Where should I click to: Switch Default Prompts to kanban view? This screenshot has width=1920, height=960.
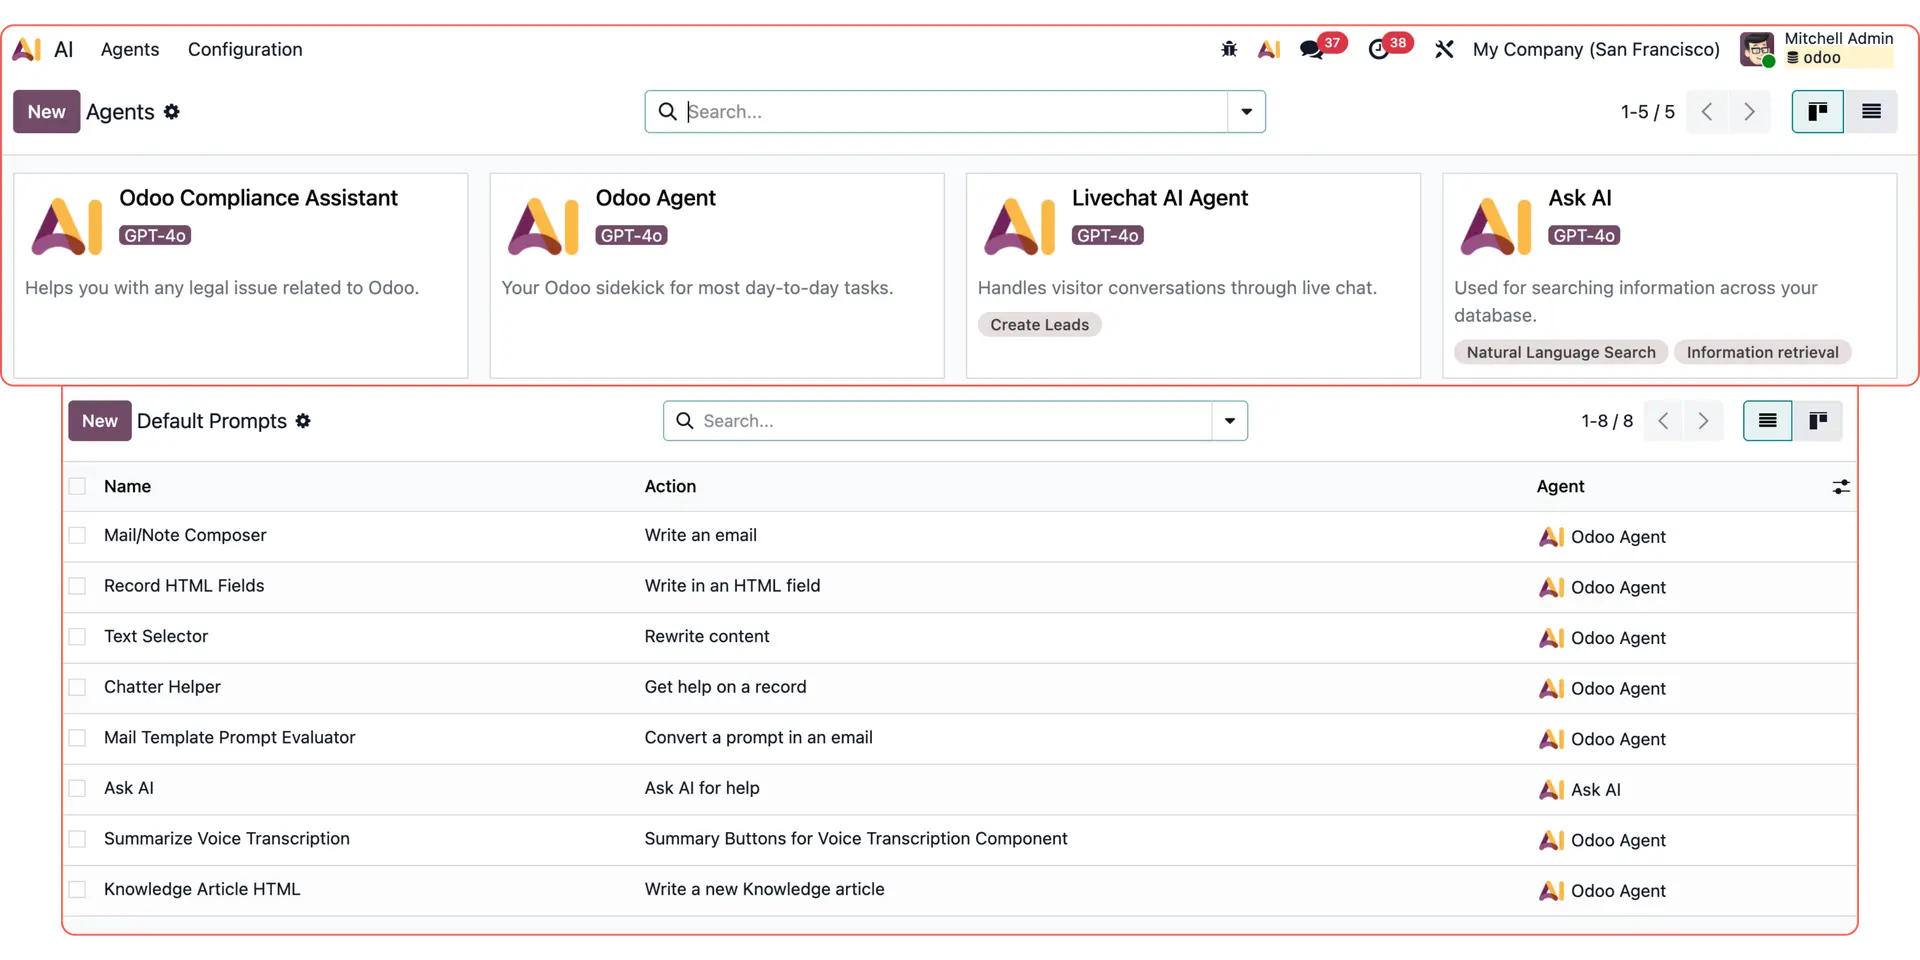1817,421
